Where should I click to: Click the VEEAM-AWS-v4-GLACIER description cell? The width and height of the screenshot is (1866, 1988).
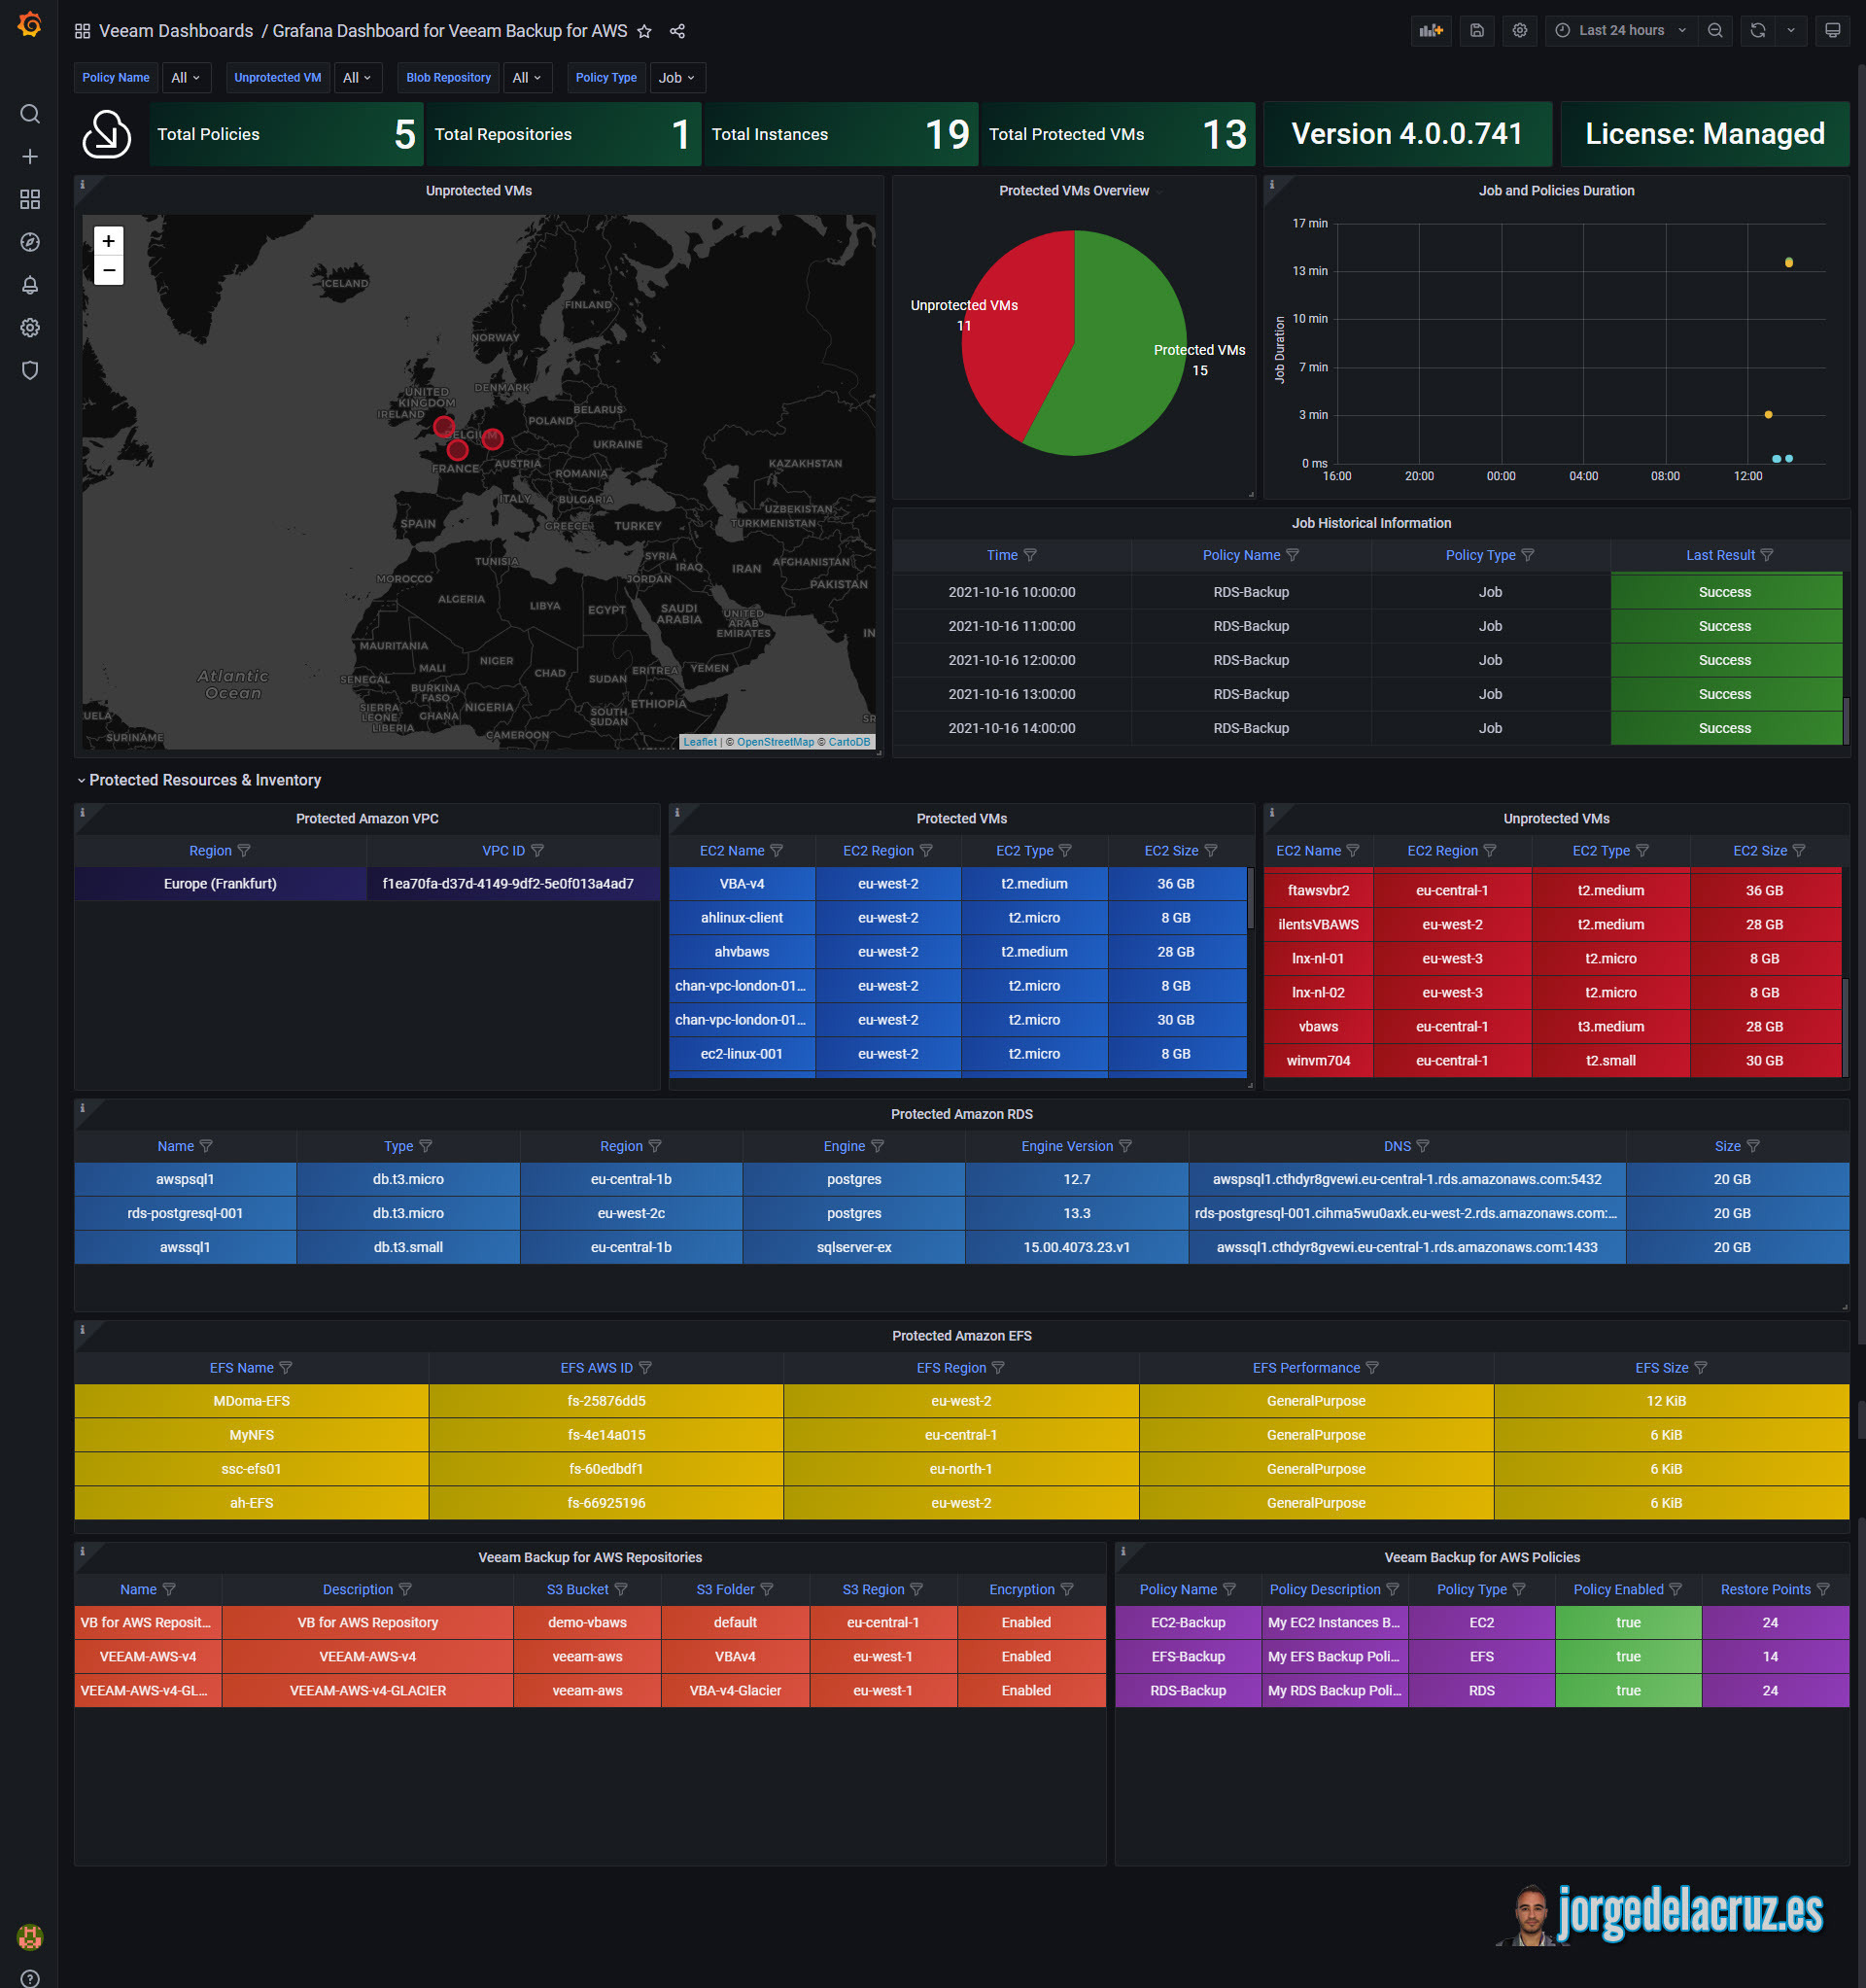(368, 1690)
